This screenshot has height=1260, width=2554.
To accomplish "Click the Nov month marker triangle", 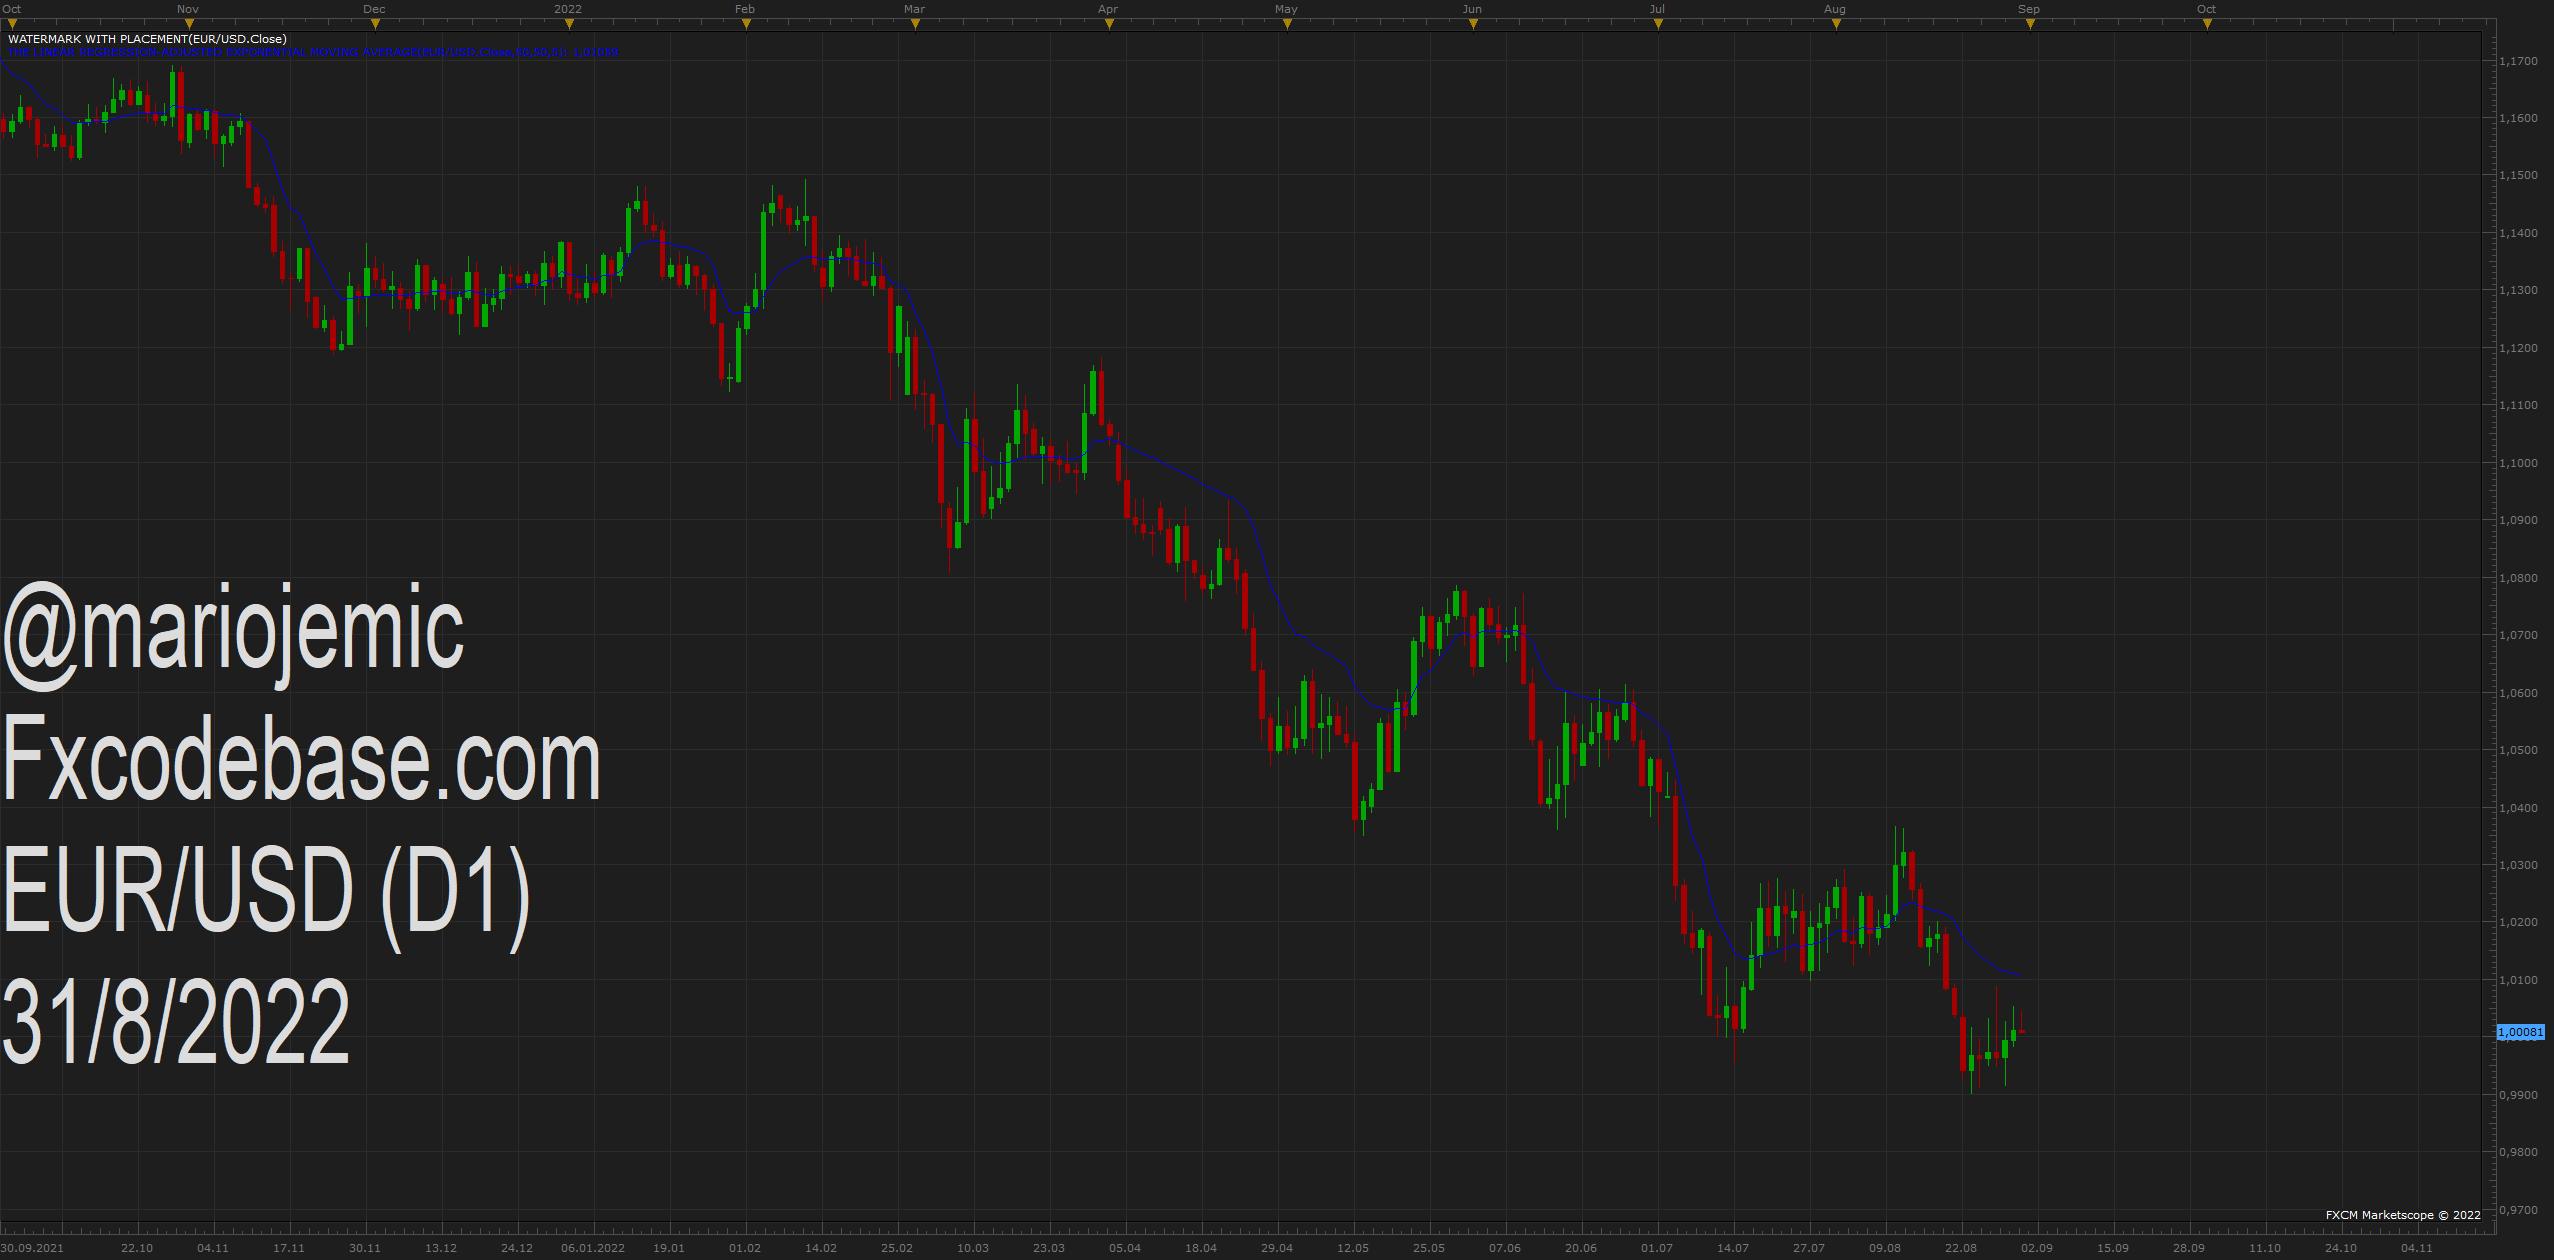I will point(190,24).
